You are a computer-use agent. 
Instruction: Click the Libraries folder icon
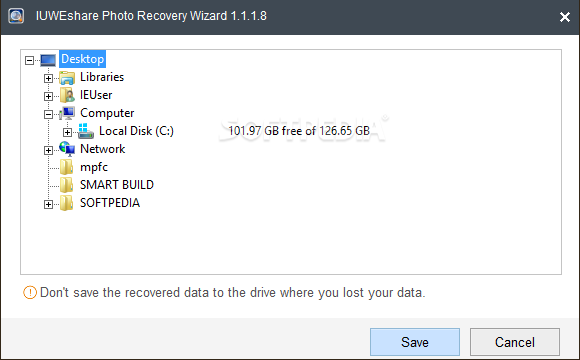pyautogui.click(x=67, y=78)
